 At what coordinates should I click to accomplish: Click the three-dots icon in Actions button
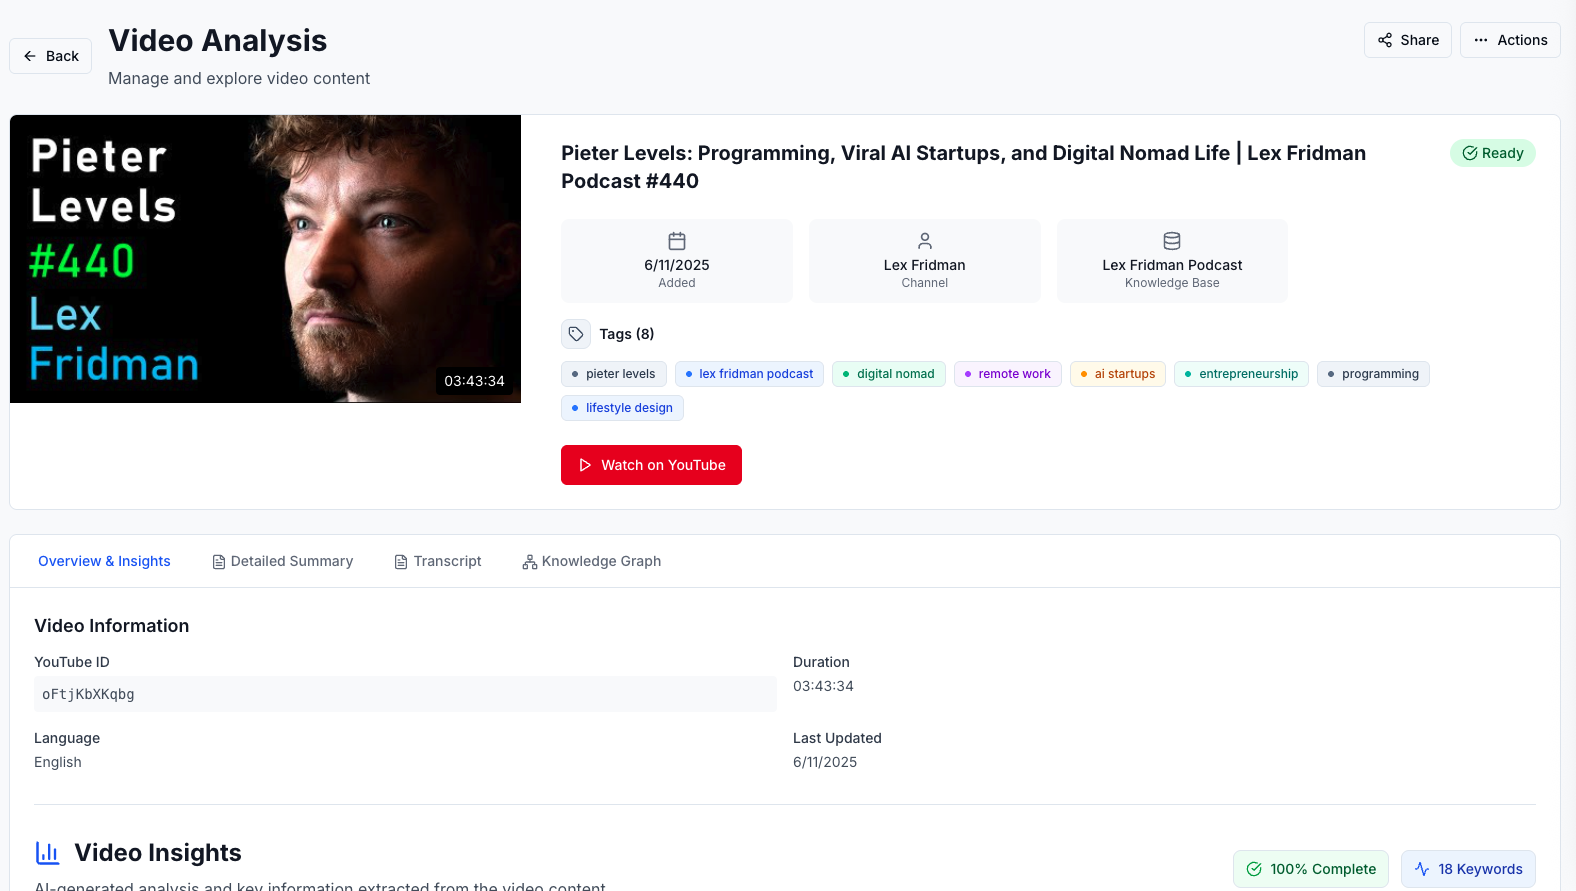click(1481, 40)
